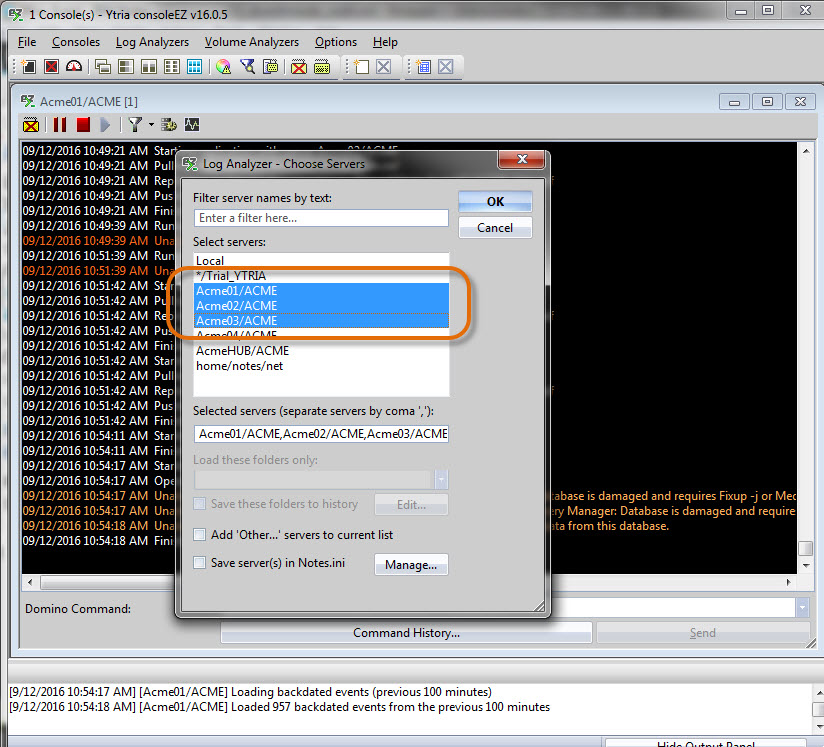Image resolution: width=824 pixels, height=747 pixels.
Task: Click the console horizontal scrollbar left arrow
Action: 30,582
